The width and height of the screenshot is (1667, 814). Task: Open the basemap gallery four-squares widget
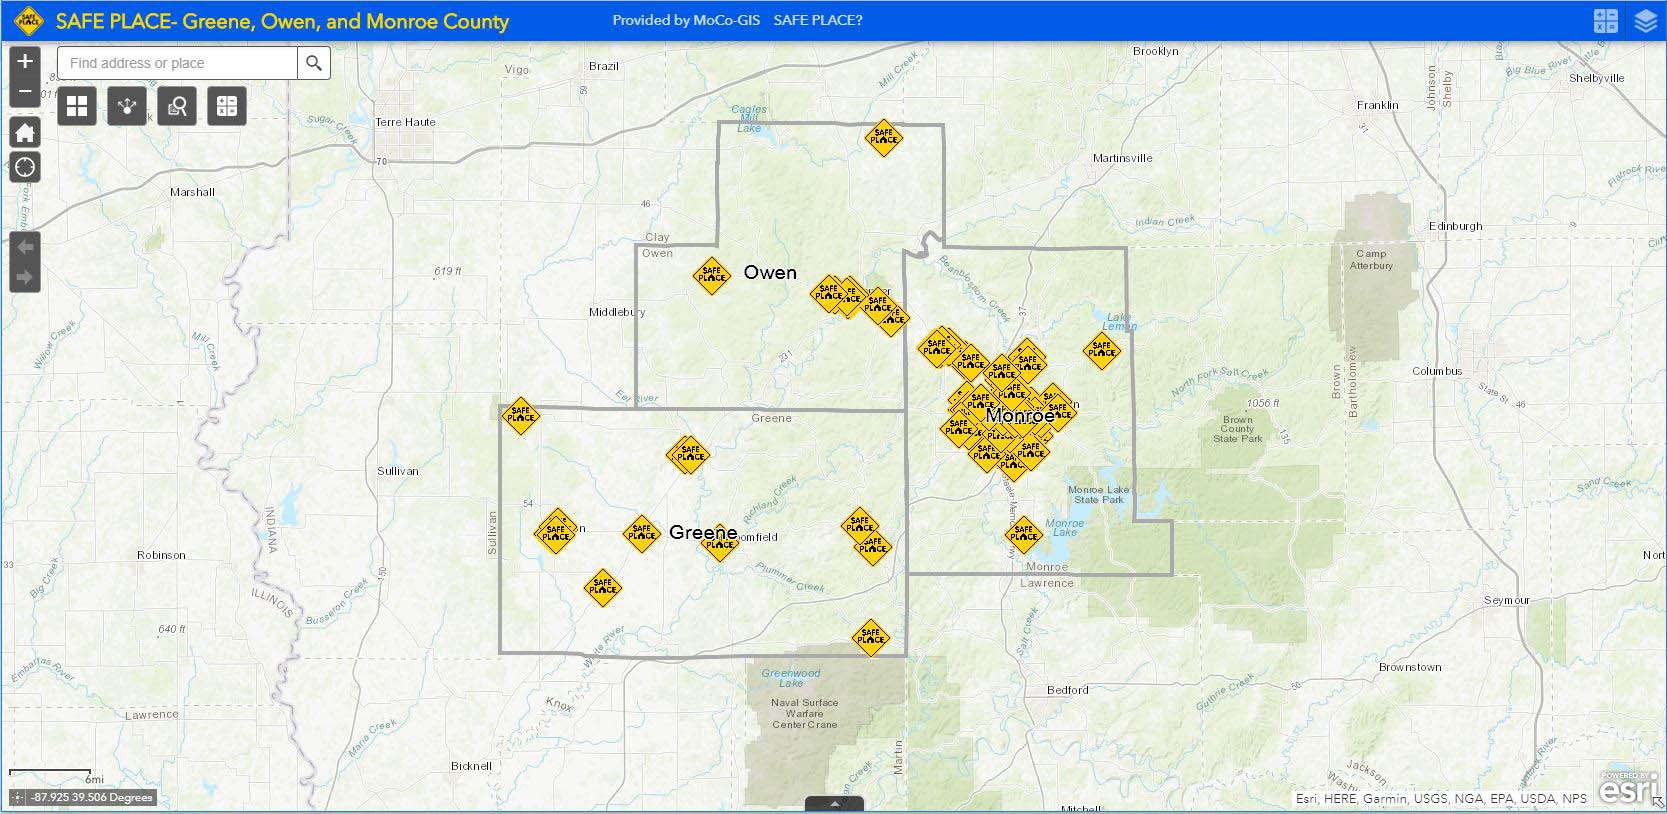(x=77, y=106)
